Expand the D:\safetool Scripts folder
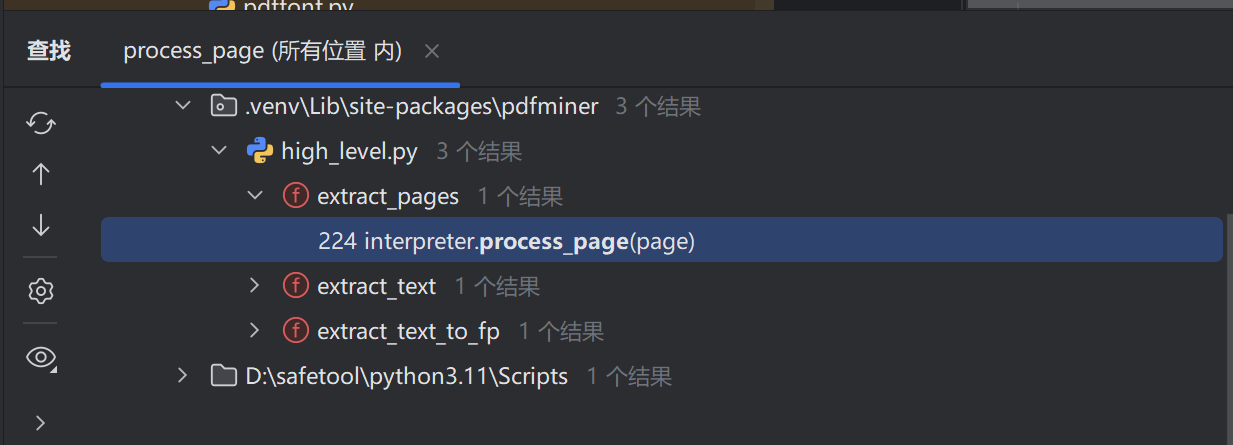 [182, 376]
